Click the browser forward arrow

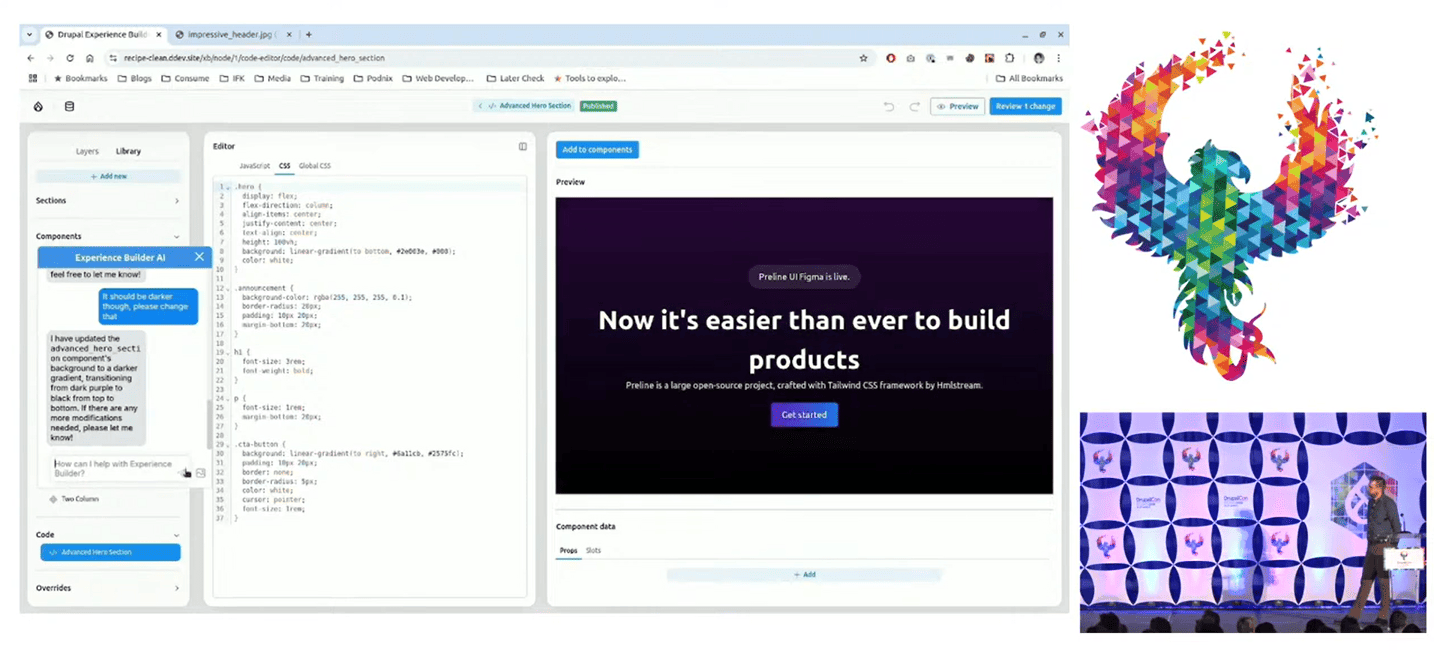tap(50, 58)
